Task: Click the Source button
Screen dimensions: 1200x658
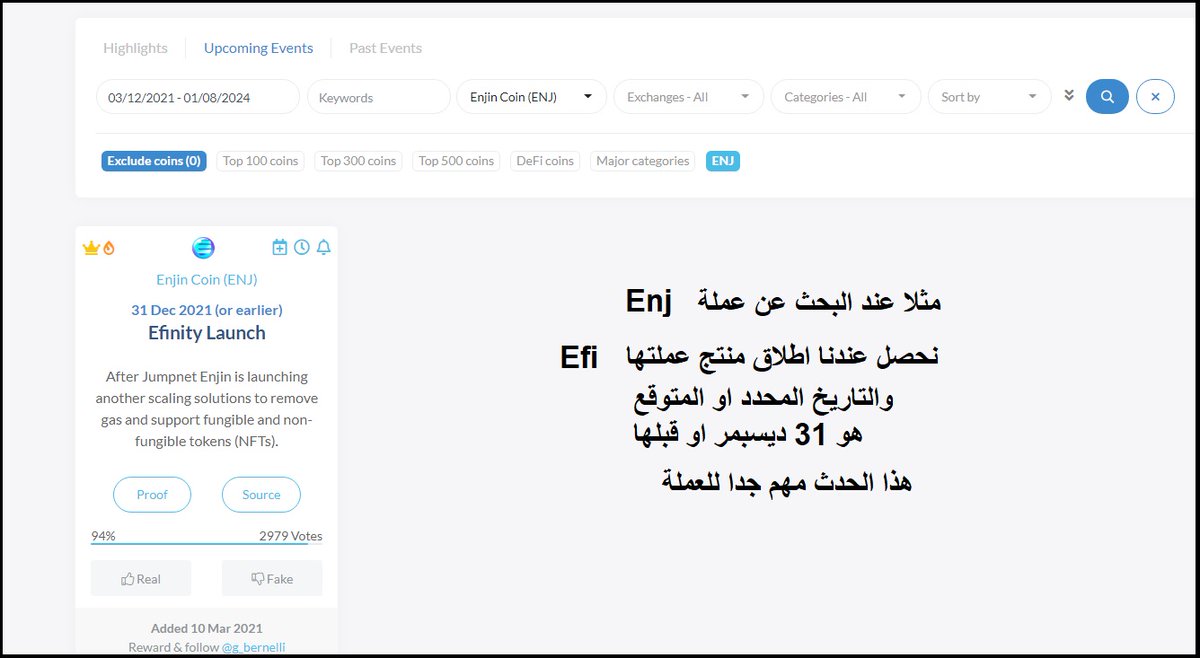Action: 261,495
